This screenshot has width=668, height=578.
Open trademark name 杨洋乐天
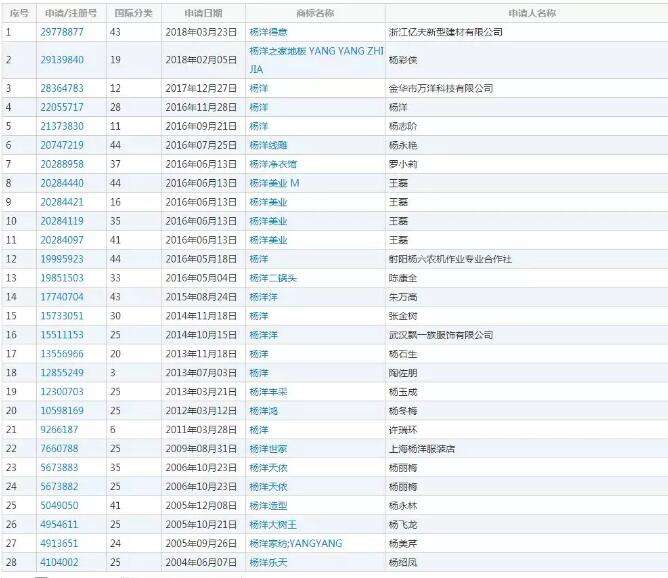pyautogui.click(x=268, y=562)
